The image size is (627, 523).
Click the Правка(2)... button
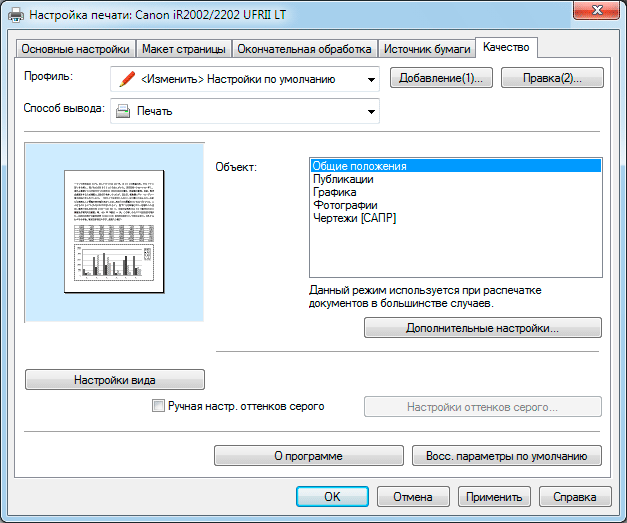[x=552, y=78]
